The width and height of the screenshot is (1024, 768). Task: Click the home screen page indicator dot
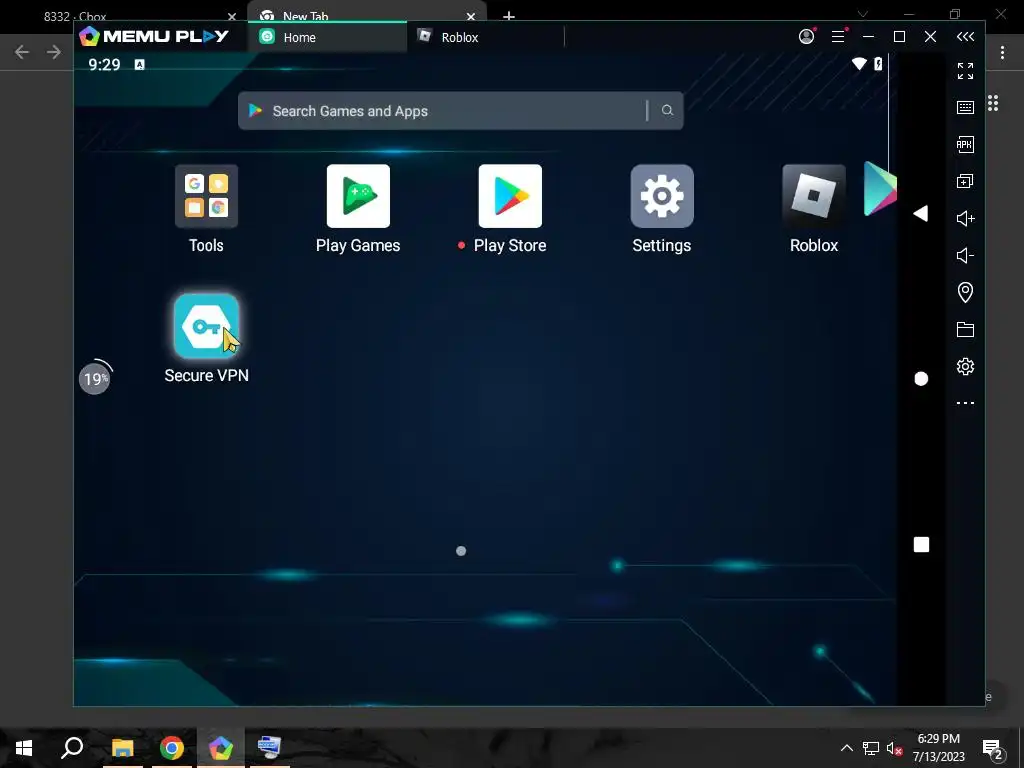pyautogui.click(x=461, y=551)
